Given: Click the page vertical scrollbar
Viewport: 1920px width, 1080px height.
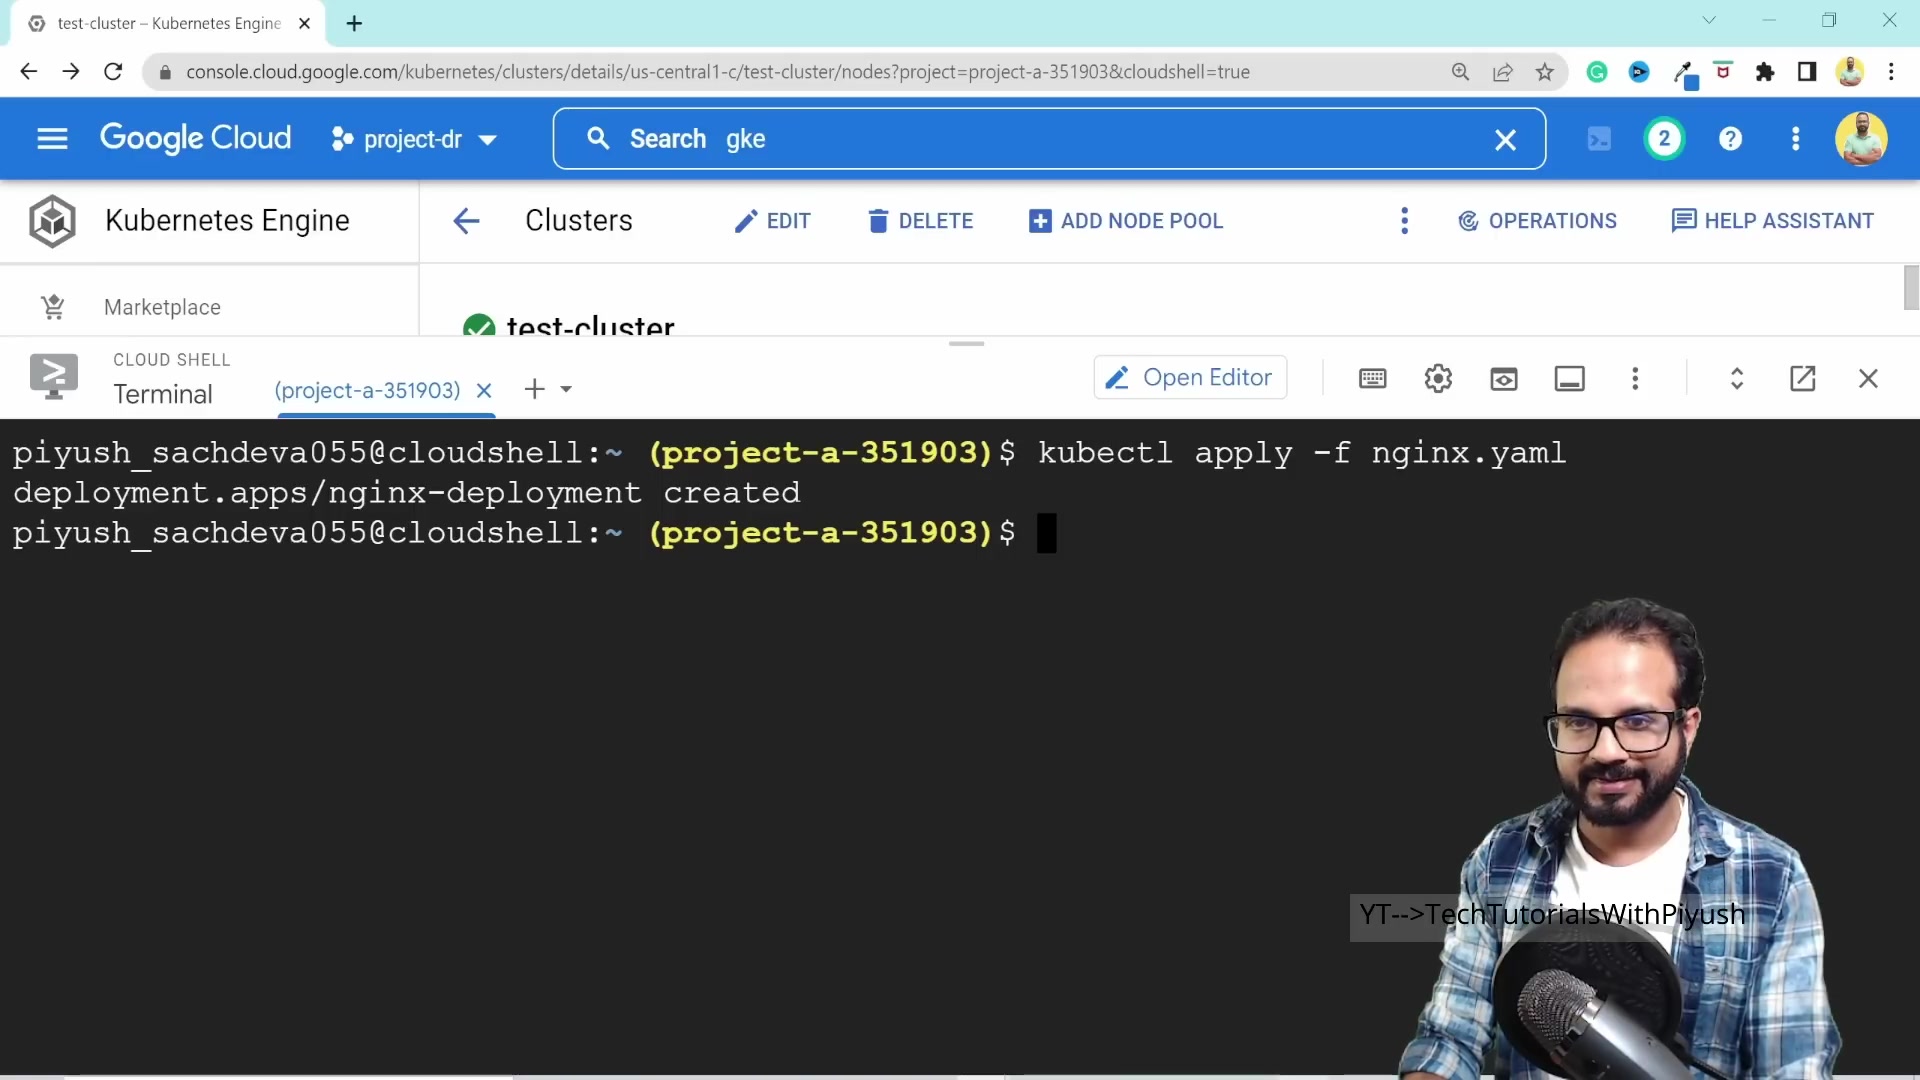Looking at the screenshot, I should point(1911,288).
